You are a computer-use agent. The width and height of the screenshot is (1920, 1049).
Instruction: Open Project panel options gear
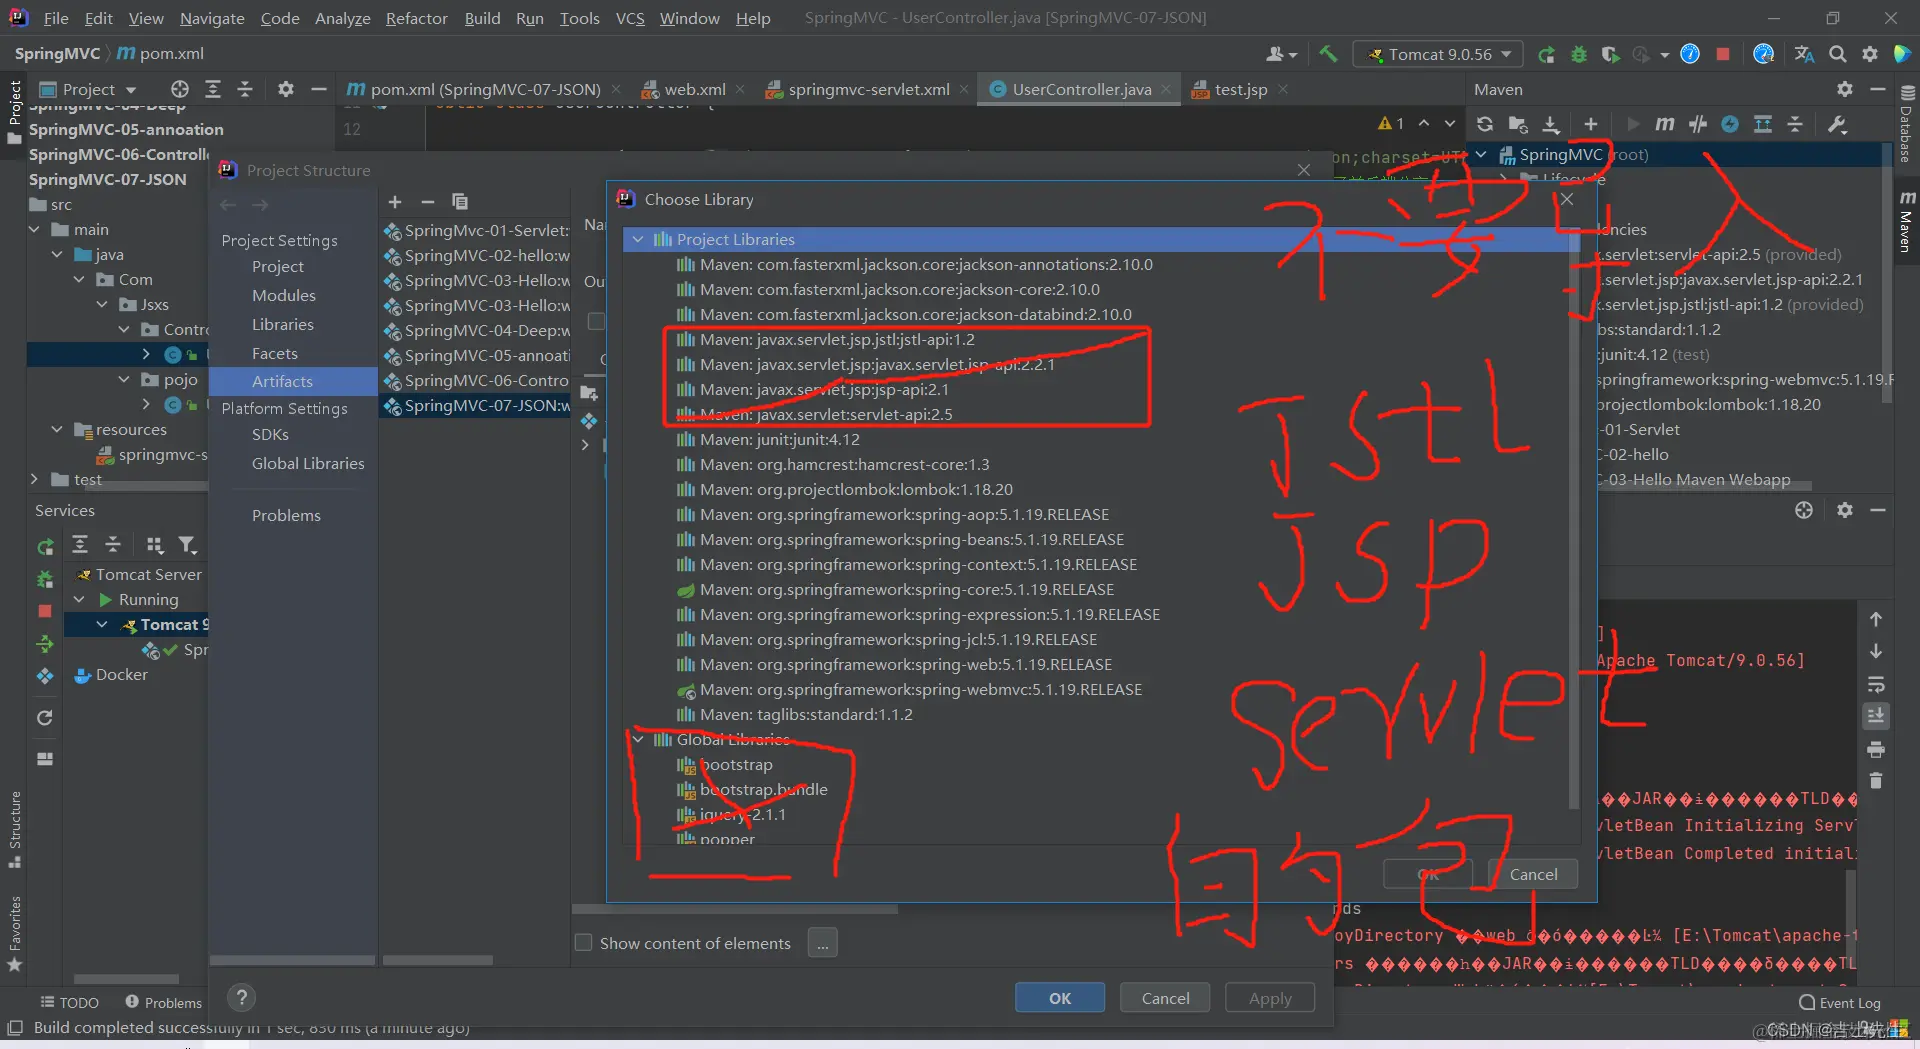[286, 89]
